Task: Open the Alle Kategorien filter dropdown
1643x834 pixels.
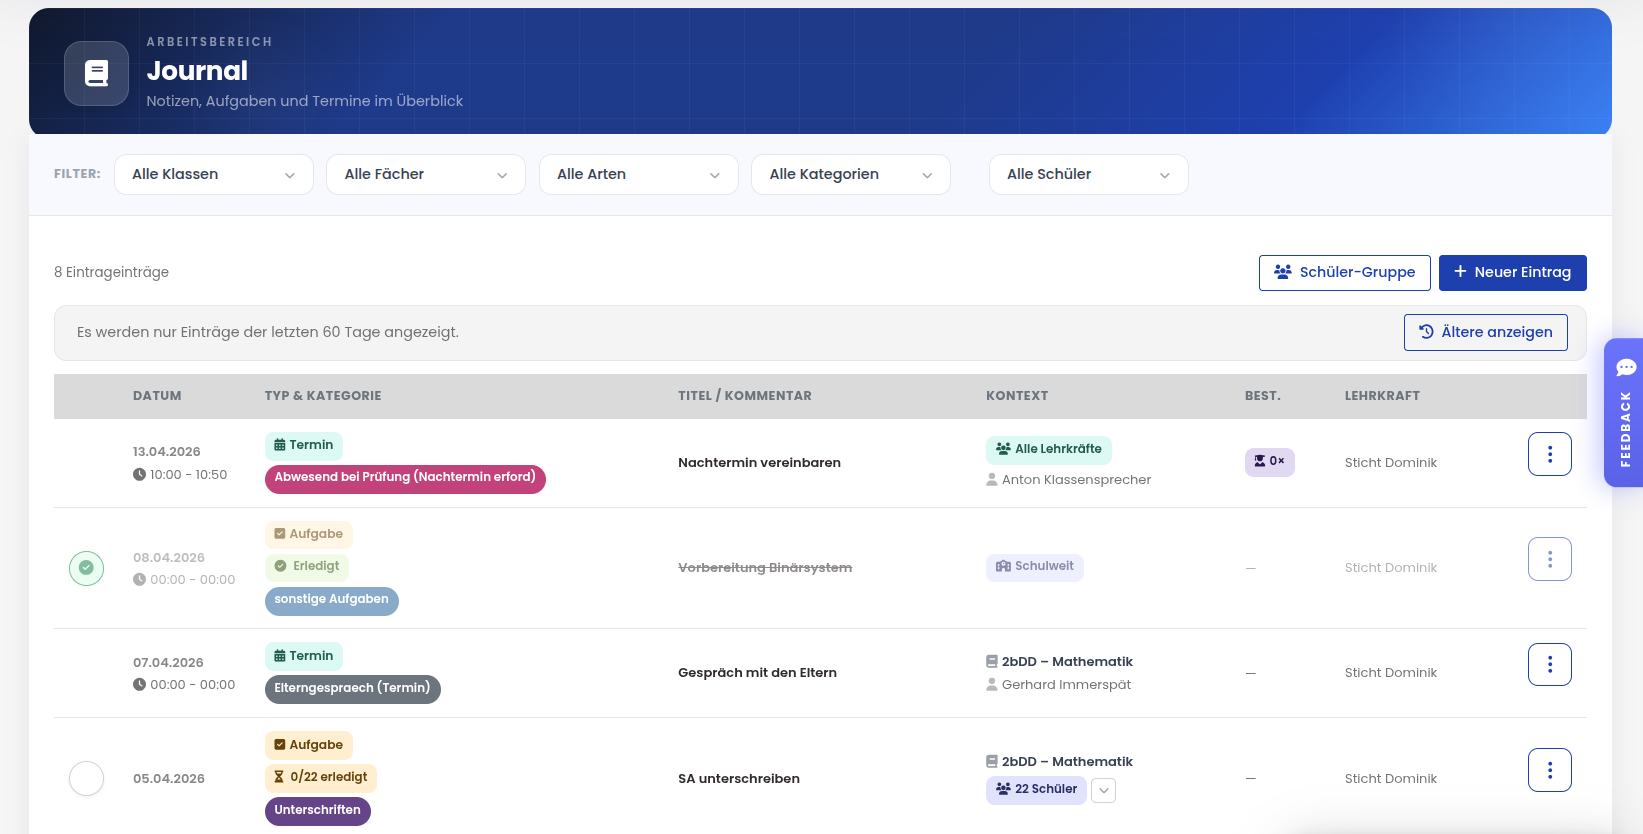Action: tap(851, 174)
